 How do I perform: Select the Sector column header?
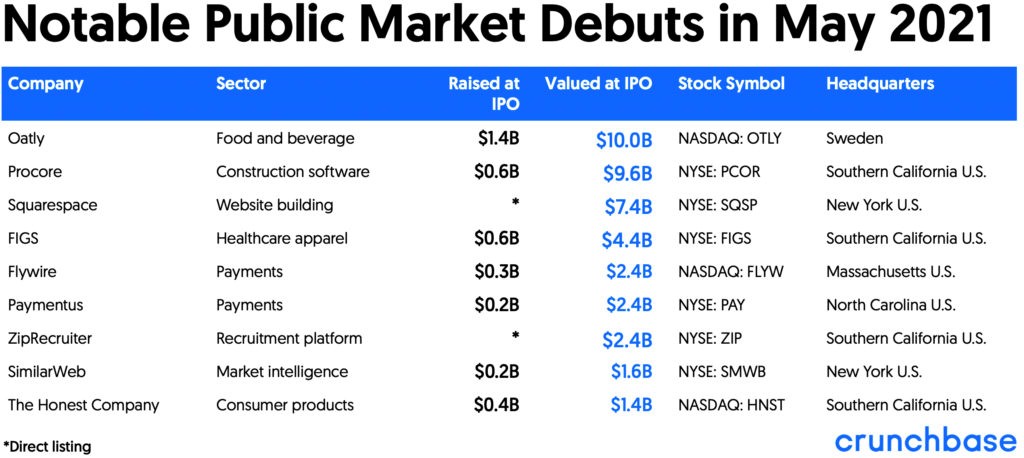click(x=241, y=84)
